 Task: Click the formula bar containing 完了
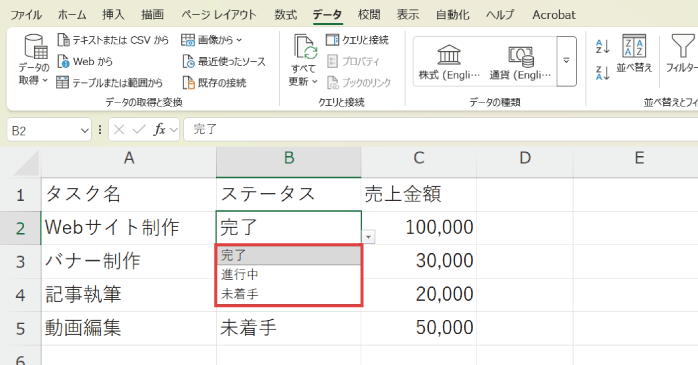[441, 130]
